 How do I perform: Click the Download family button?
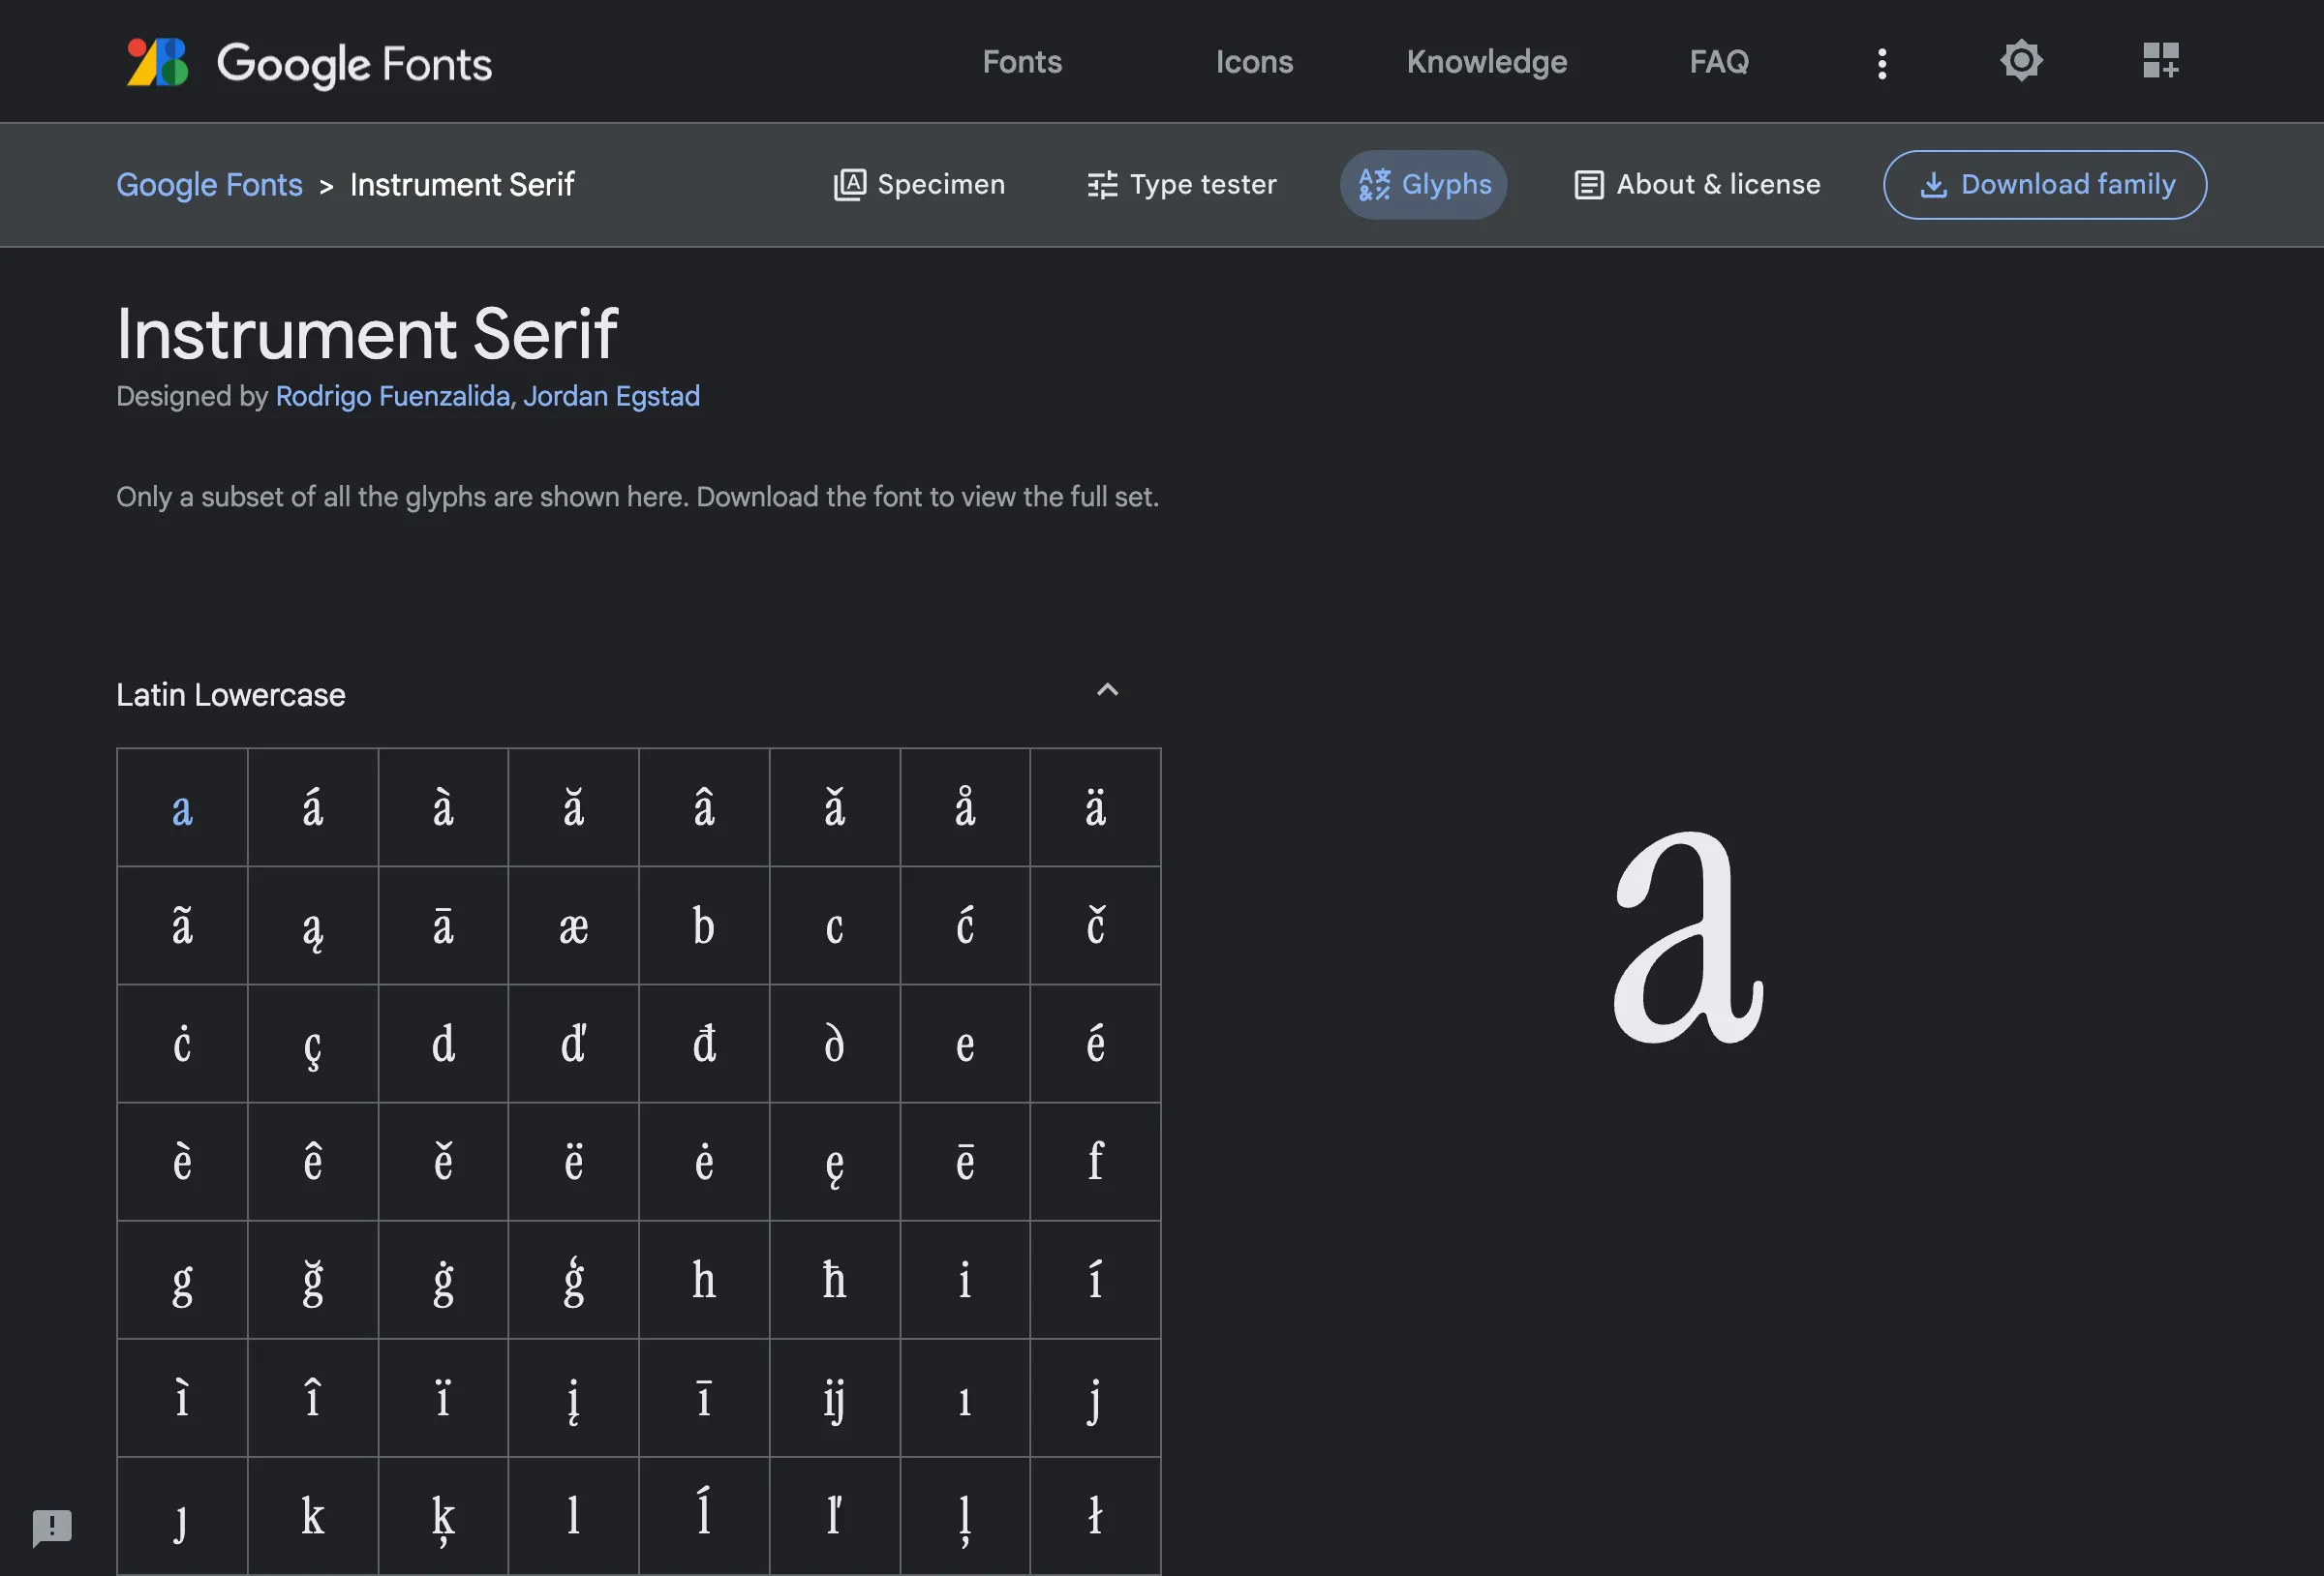(x=2044, y=184)
